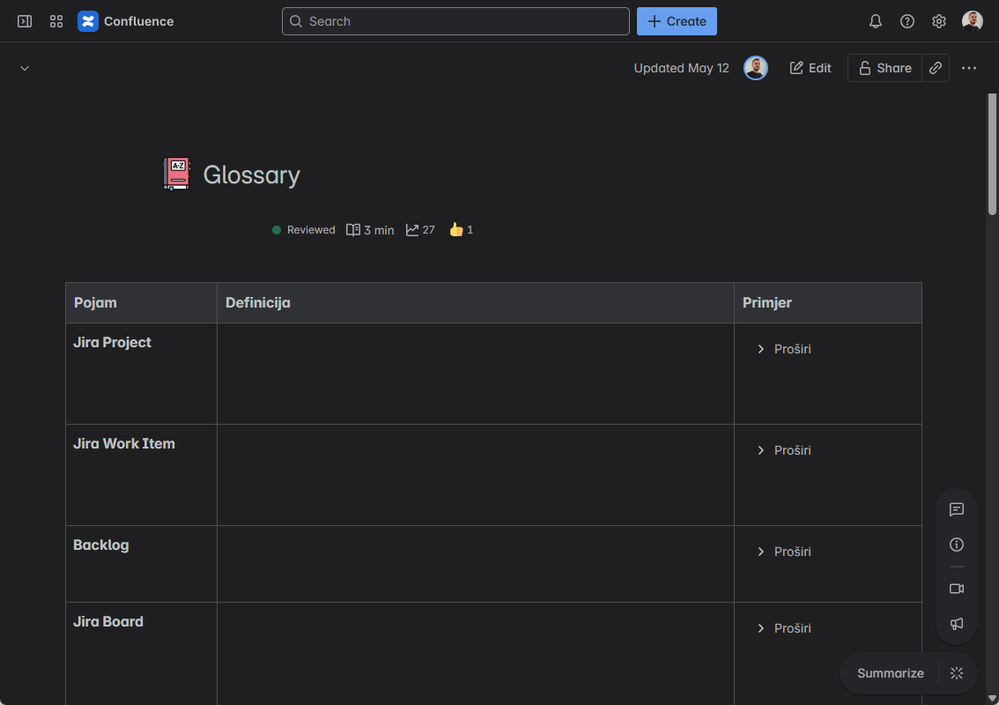
Task: Click the Jira Project term cell
Action: (x=141, y=373)
